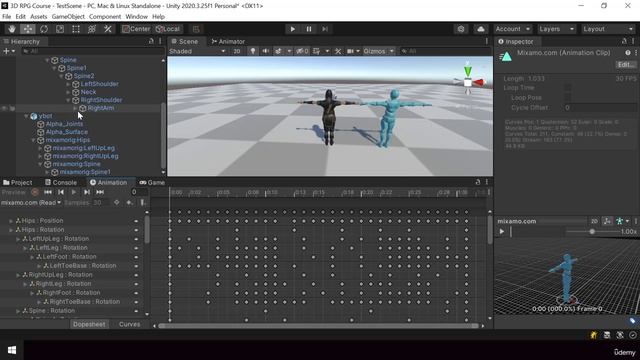Open the Shaded draw mode dropdown
This screenshot has width=640, height=360.
tap(197, 51)
